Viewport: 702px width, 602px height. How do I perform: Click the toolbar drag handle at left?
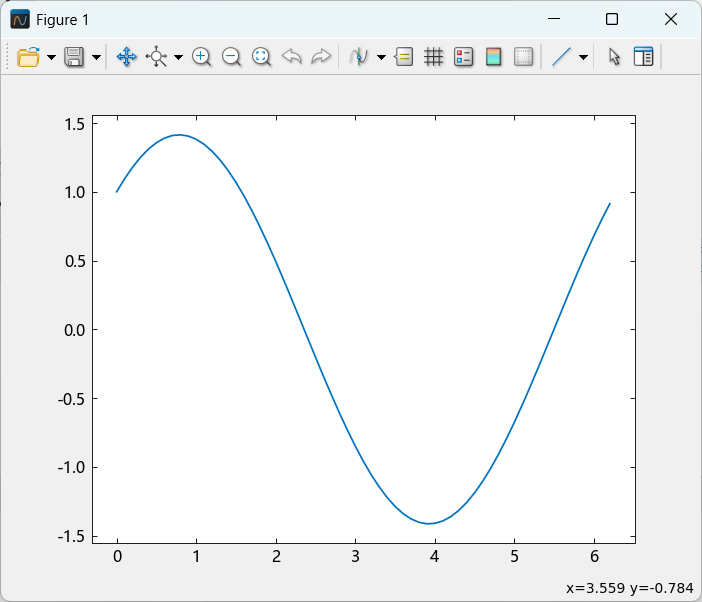point(7,56)
